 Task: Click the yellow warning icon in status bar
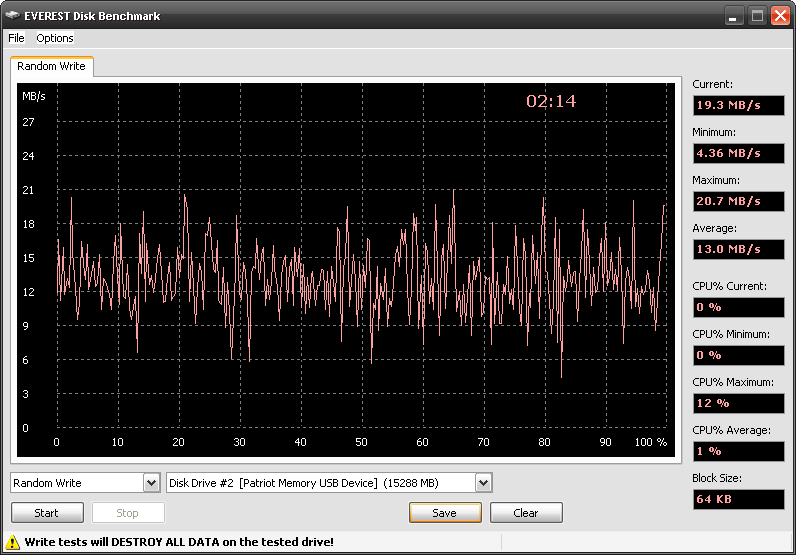[x=13, y=542]
